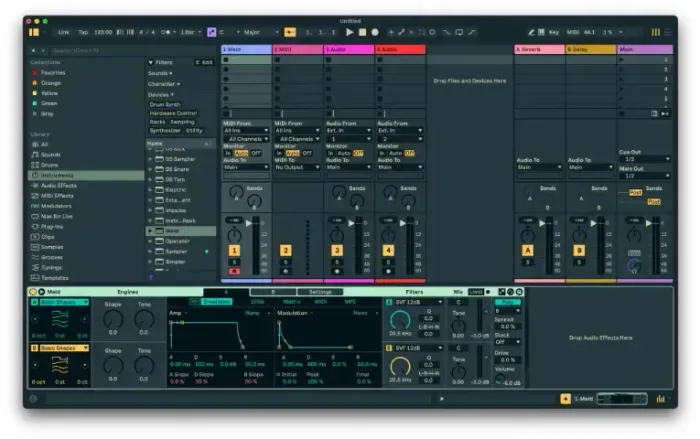This screenshot has width=700, height=439.
Task: Click the tempo 120.00 field
Action: pyautogui.click(x=103, y=32)
